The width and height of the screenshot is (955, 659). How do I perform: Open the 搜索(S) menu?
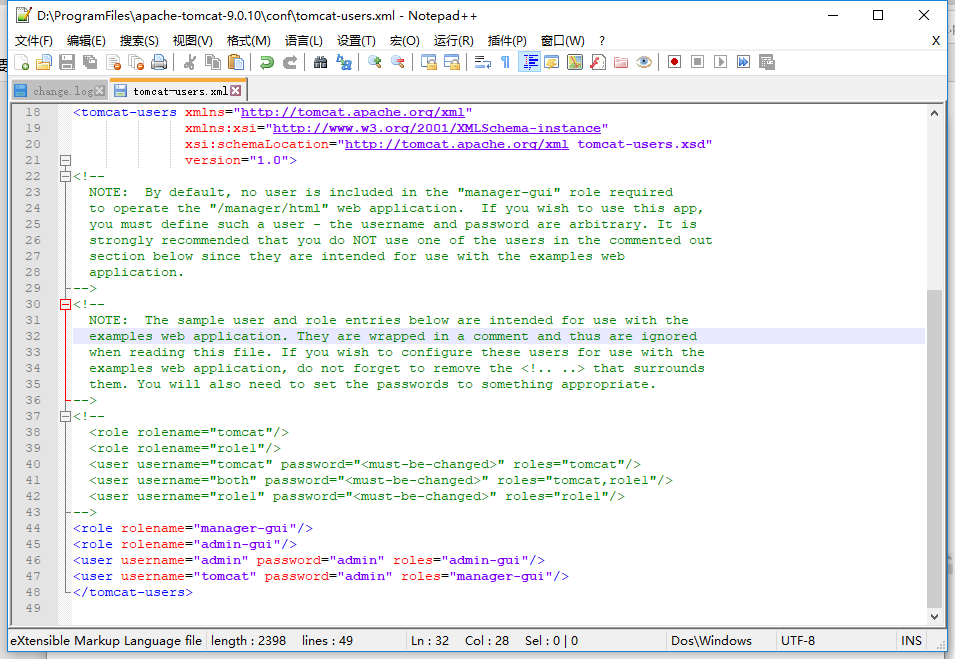click(139, 41)
